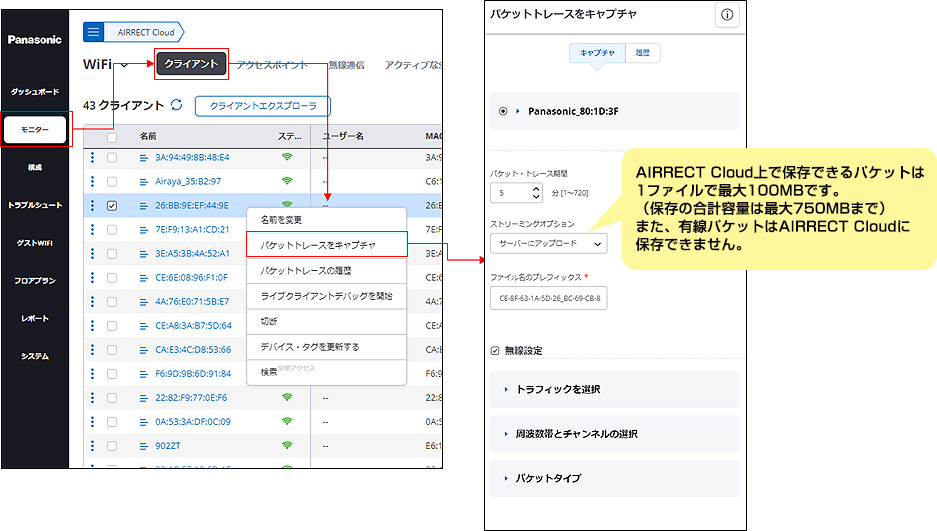The image size is (937, 531).
Task: Go to ダッシュボード in the sidebar
Action: click(35, 92)
